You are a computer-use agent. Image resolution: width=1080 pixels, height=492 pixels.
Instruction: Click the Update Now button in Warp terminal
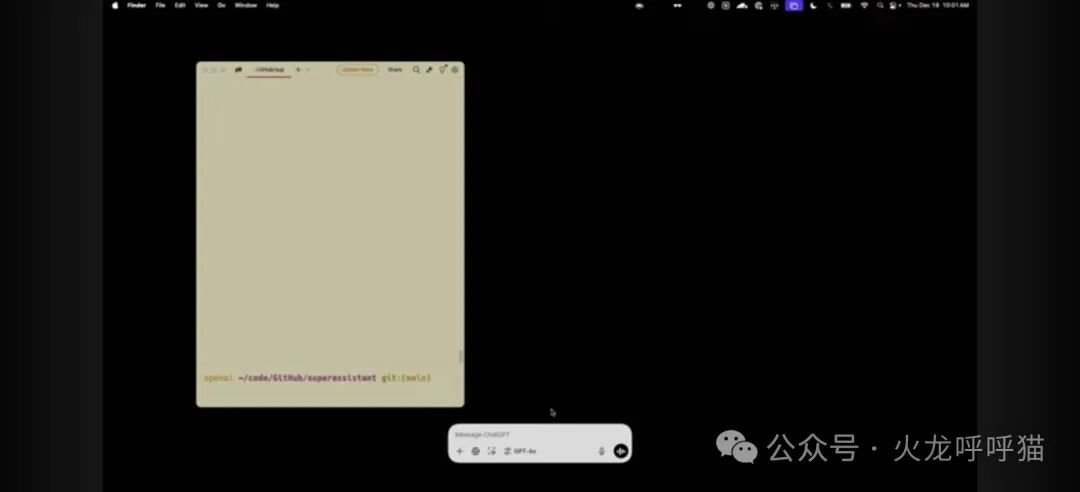pyautogui.click(x=357, y=70)
